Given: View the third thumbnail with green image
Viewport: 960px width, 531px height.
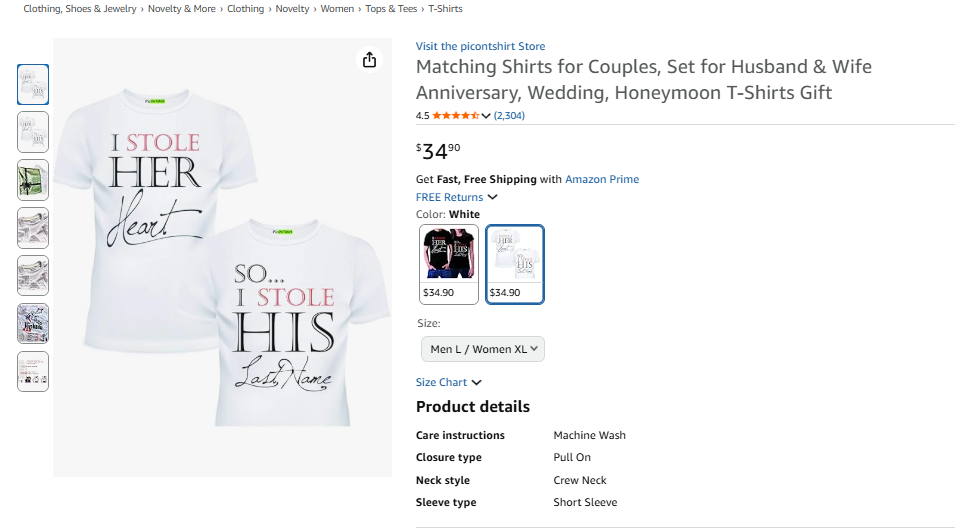Looking at the screenshot, I should [33, 180].
